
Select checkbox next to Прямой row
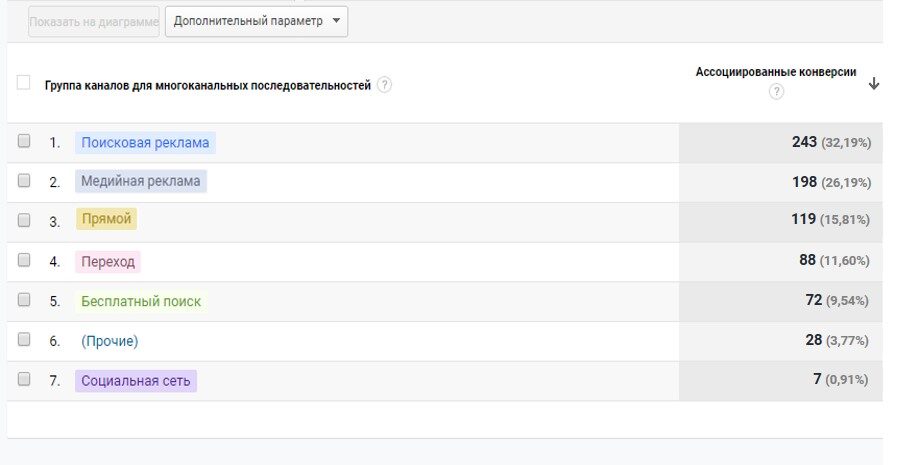point(24,220)
